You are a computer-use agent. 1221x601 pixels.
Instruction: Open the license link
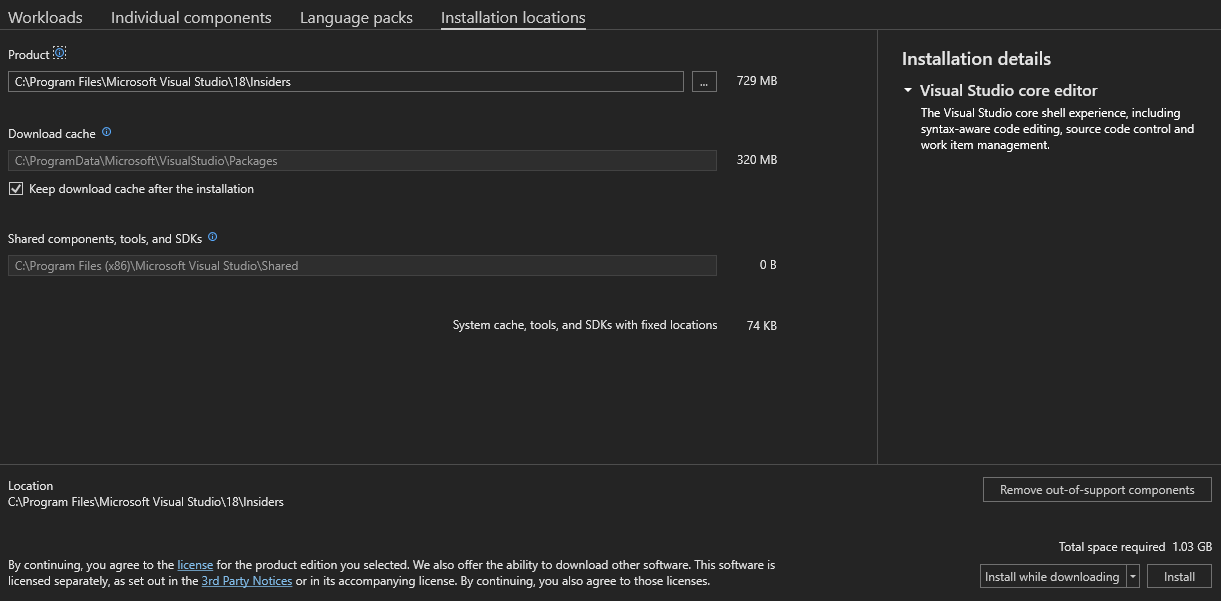coord(195,564)
